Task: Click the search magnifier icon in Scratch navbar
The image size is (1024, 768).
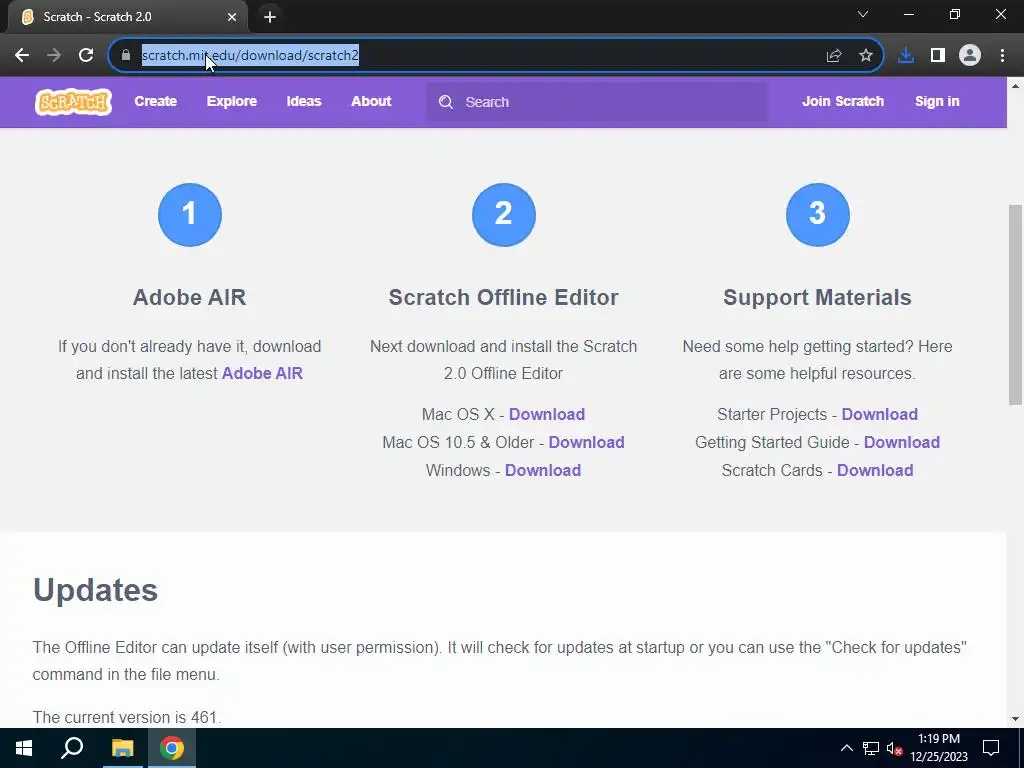Action: pyautogui.click(x=446, y=102)
